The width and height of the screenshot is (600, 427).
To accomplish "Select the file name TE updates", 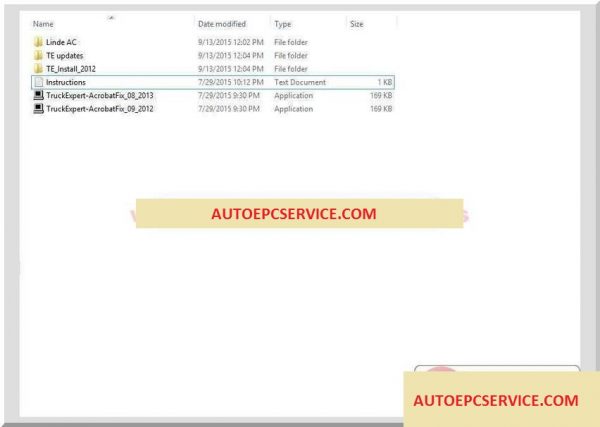I will coord(65,55).
